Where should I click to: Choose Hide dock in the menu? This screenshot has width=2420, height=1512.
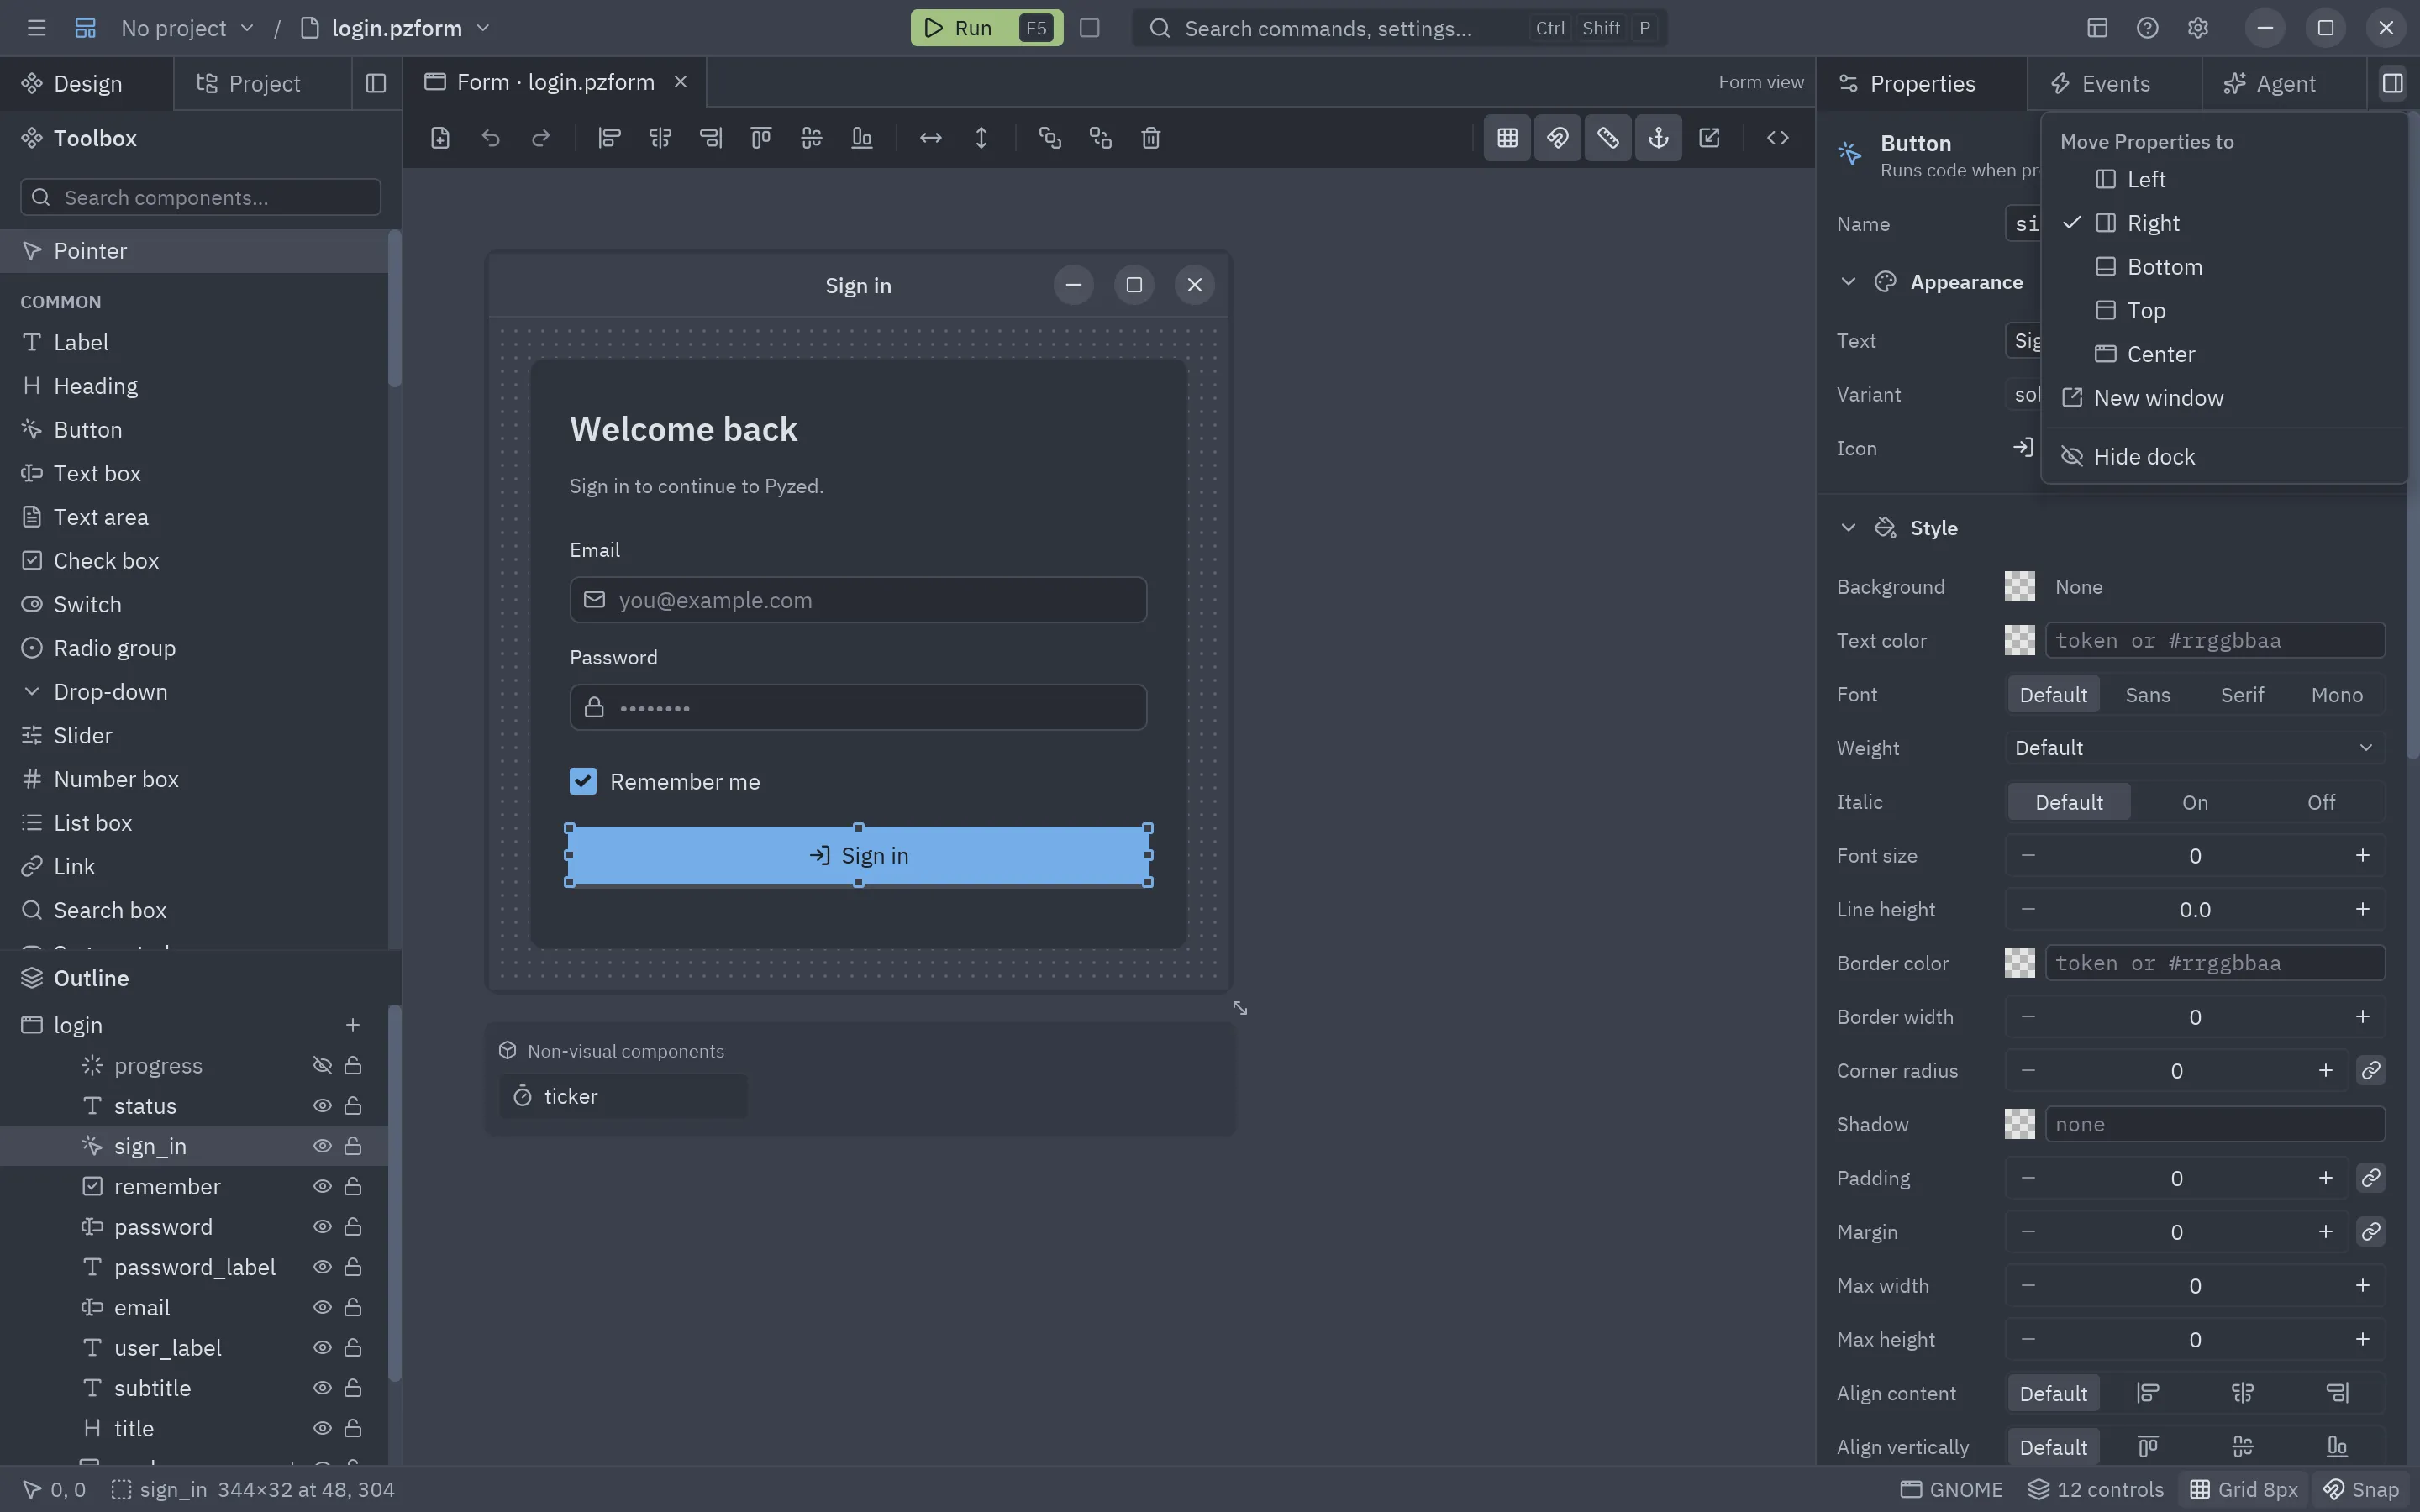[2223, 457]
